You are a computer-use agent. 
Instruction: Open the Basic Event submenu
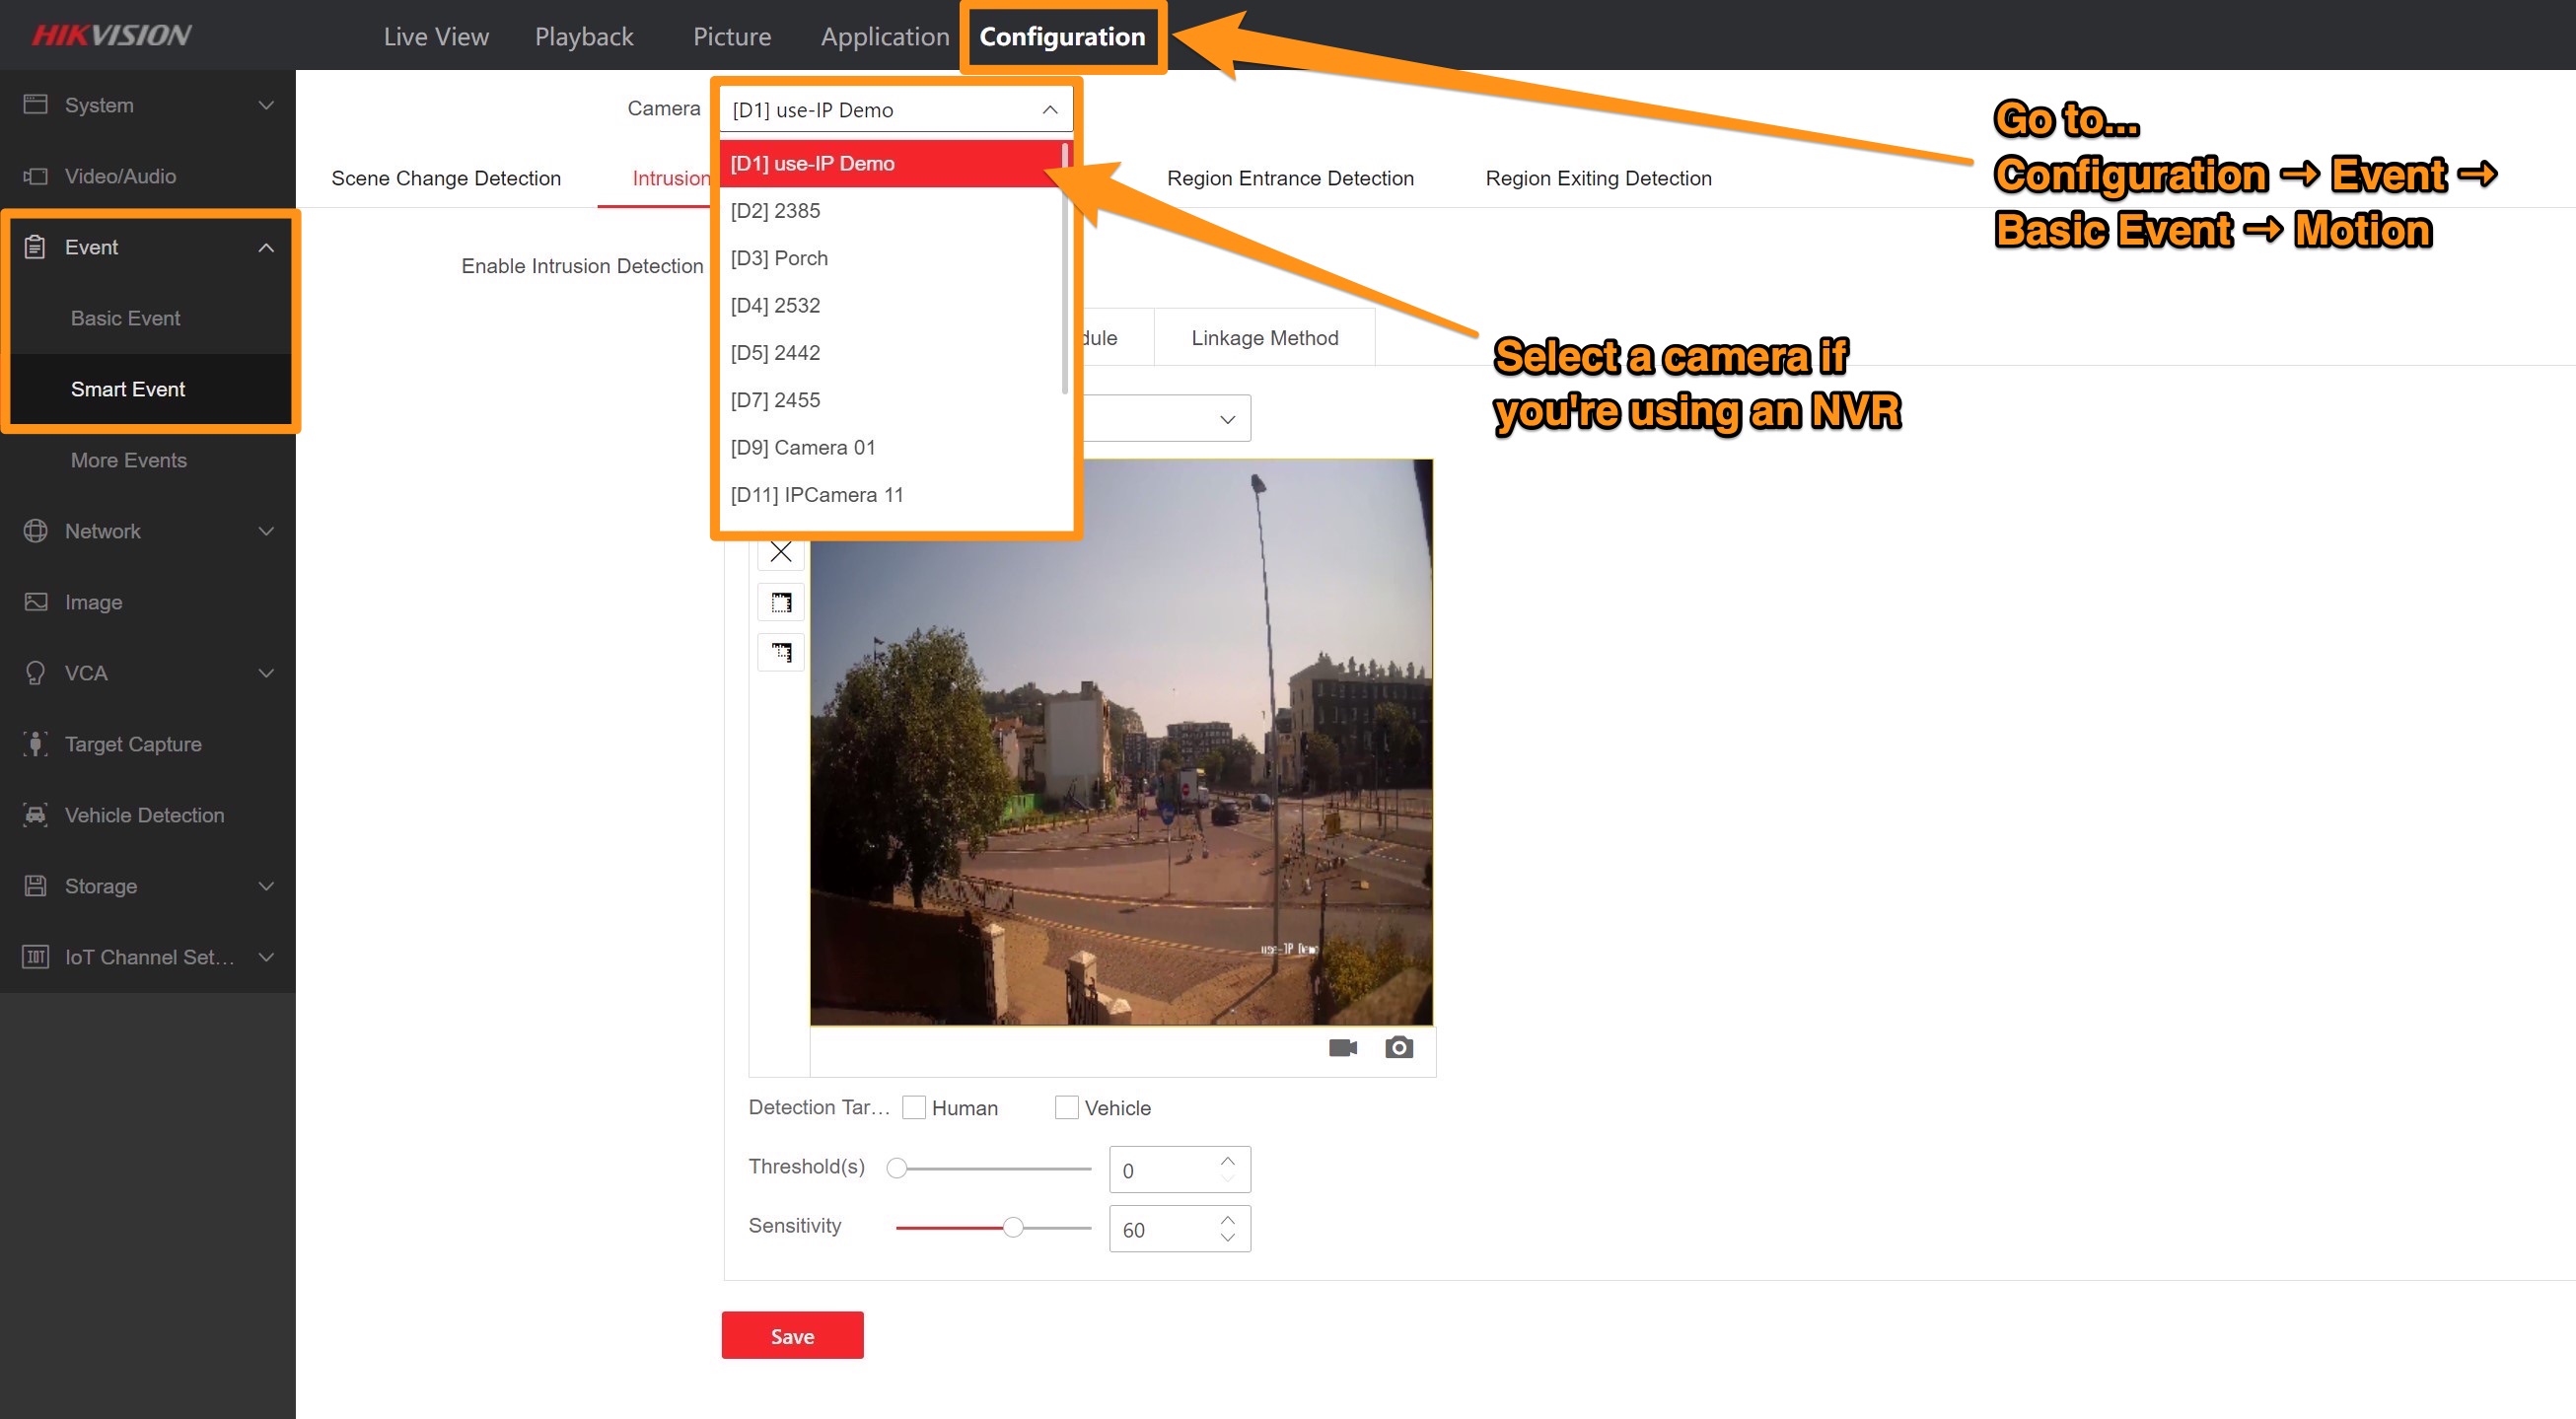125,318
